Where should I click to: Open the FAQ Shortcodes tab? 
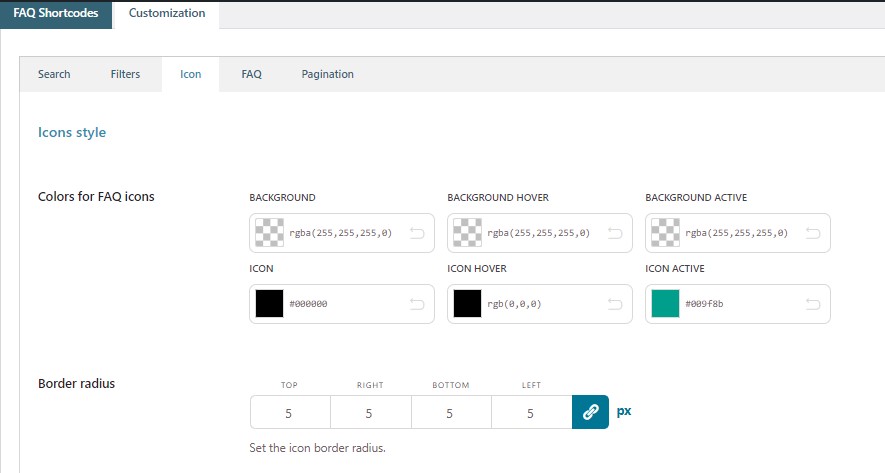55,14
